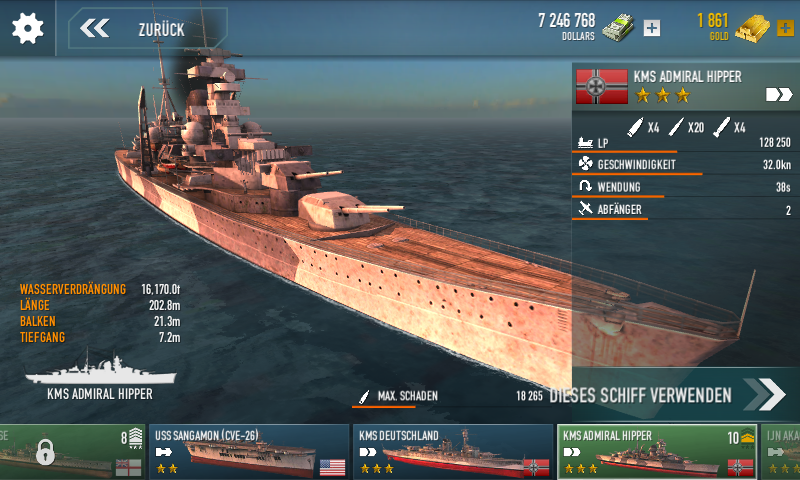Click the ship class arrows beside Admiral Hipper
800x480 pixels.
pos(779,94)
